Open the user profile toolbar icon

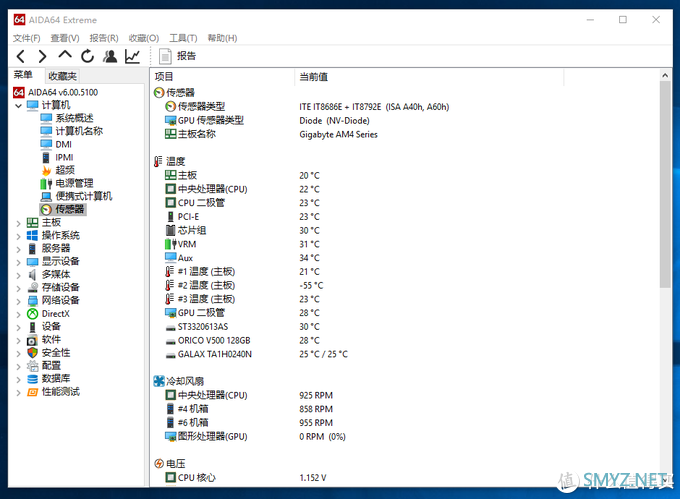110,56
